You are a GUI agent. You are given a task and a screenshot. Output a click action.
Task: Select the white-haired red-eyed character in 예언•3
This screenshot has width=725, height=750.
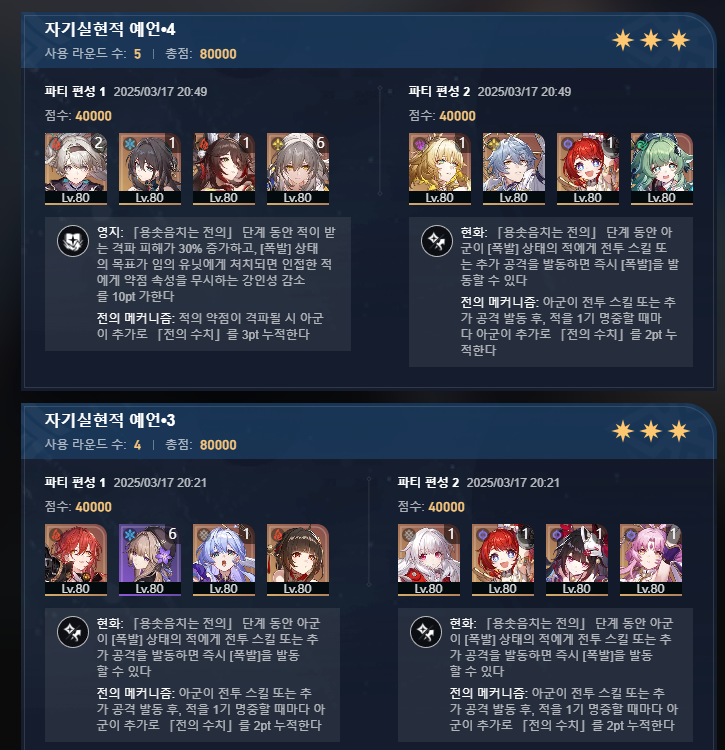coord(428,560)
